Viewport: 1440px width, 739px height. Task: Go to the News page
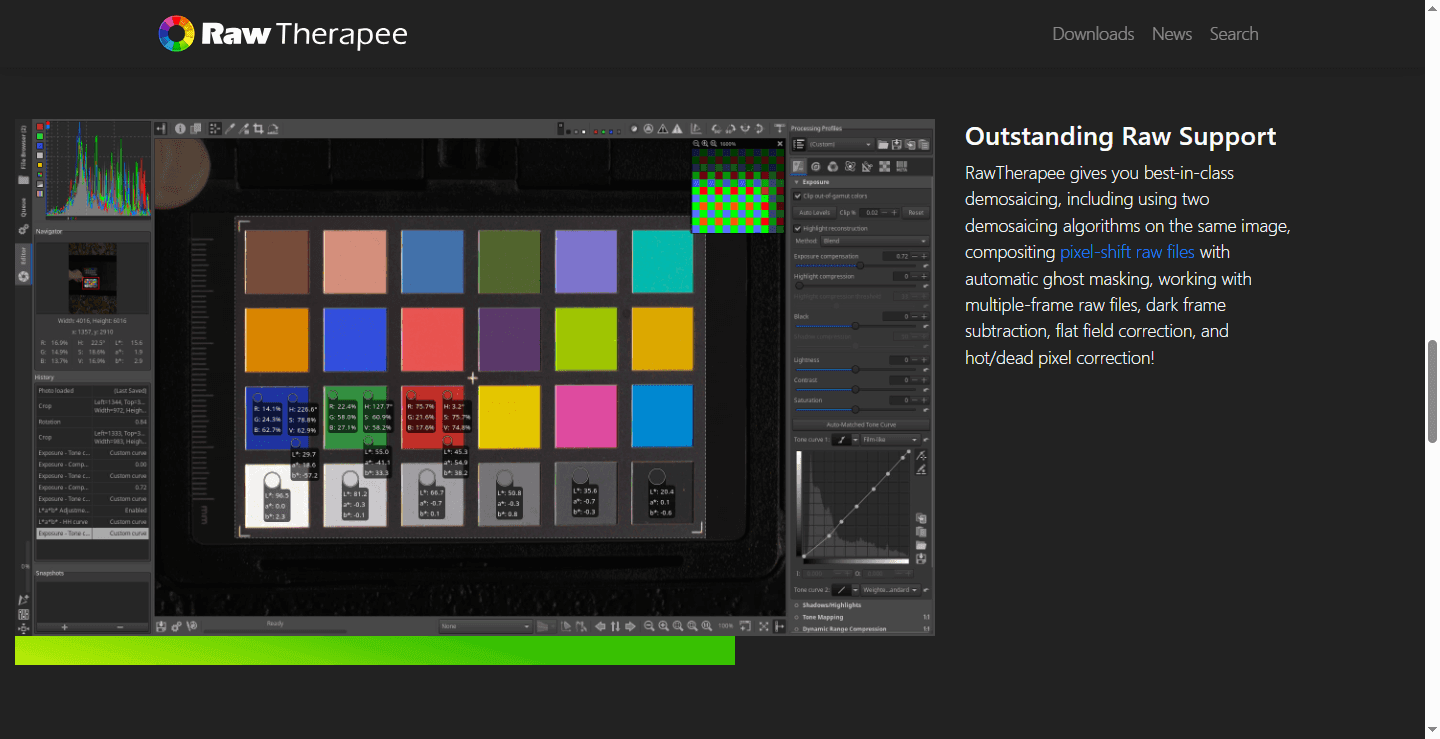1172,34
